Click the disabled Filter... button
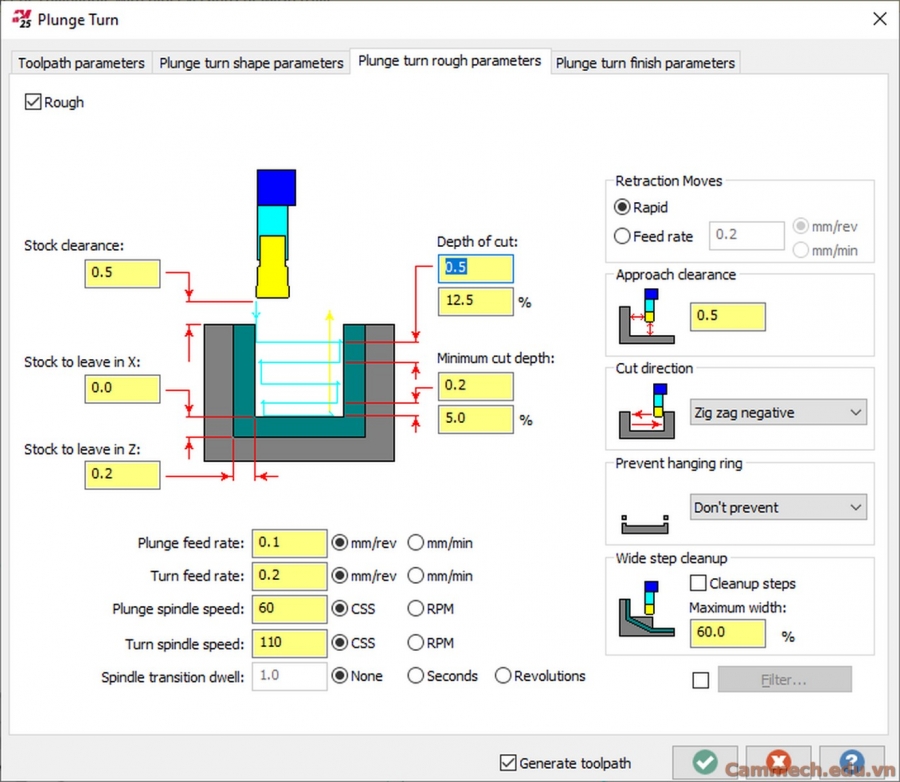The height and width of the screenshot is (782, 900). coord(785,680)
